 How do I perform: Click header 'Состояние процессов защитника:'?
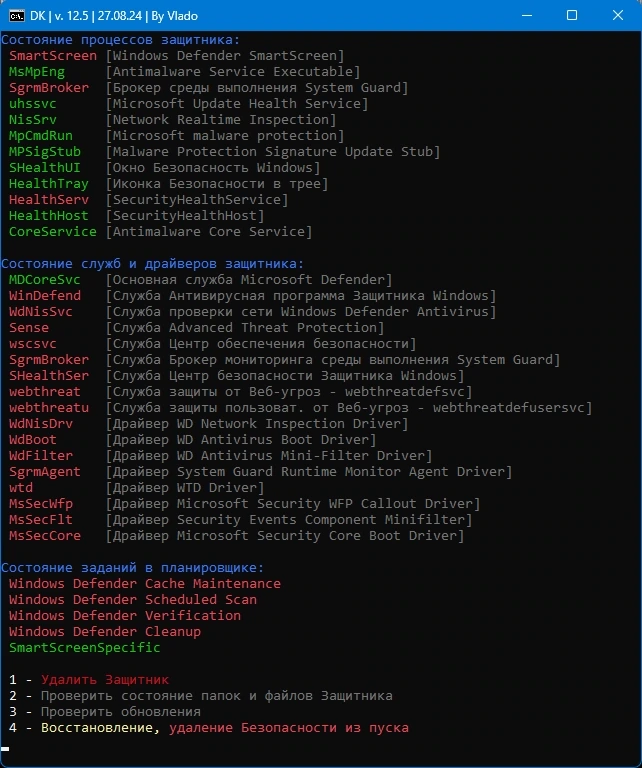click(x=120, y=40)
